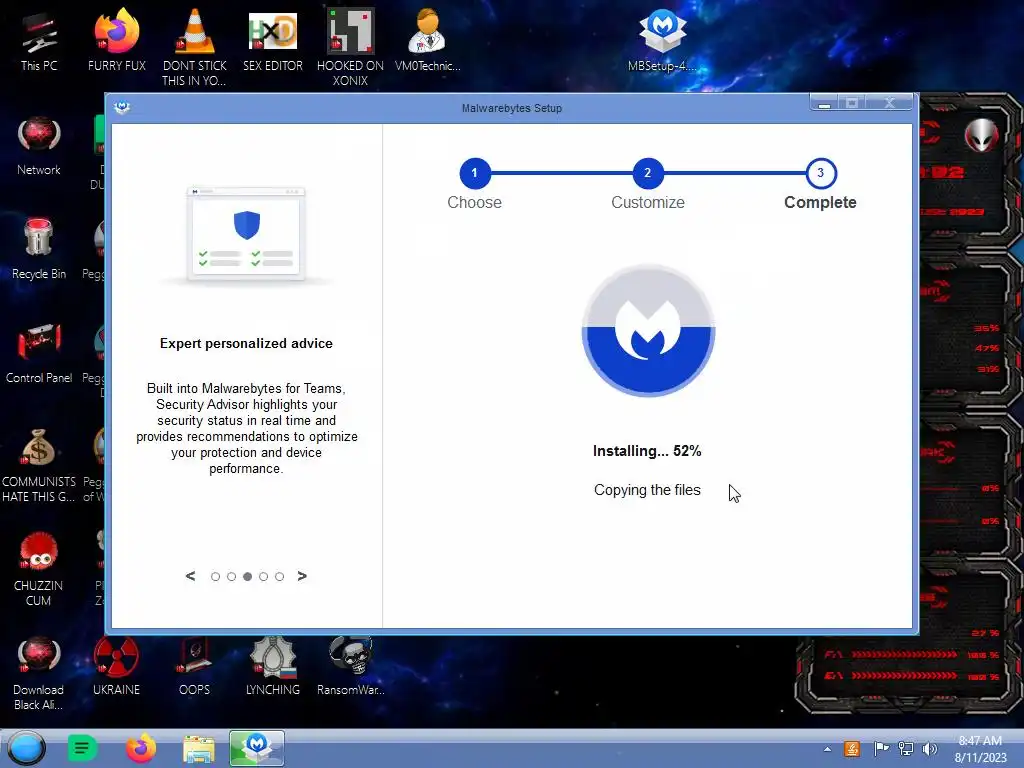Click the shield illustration thumbnail

pyautogui.click(x=246, y=235)
